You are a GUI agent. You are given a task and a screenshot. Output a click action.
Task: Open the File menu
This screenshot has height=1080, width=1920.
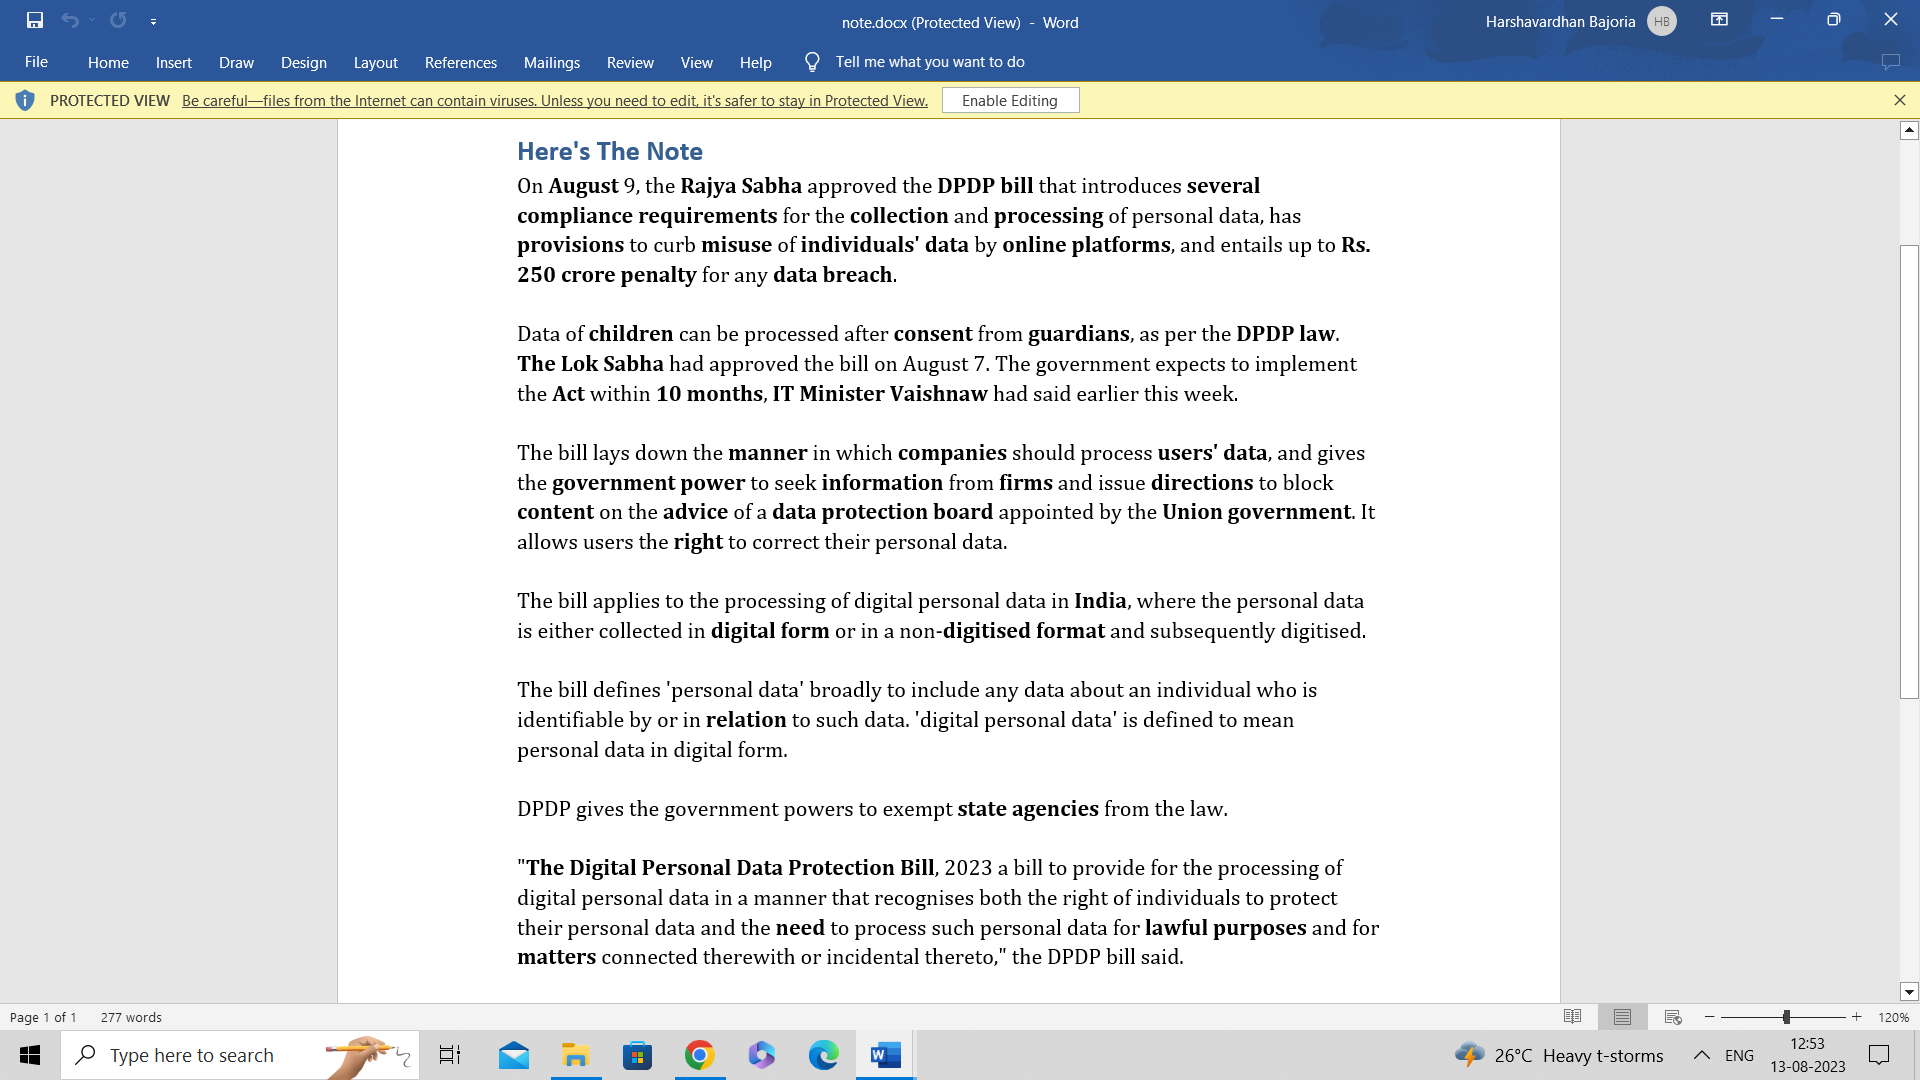coord(36,62)
